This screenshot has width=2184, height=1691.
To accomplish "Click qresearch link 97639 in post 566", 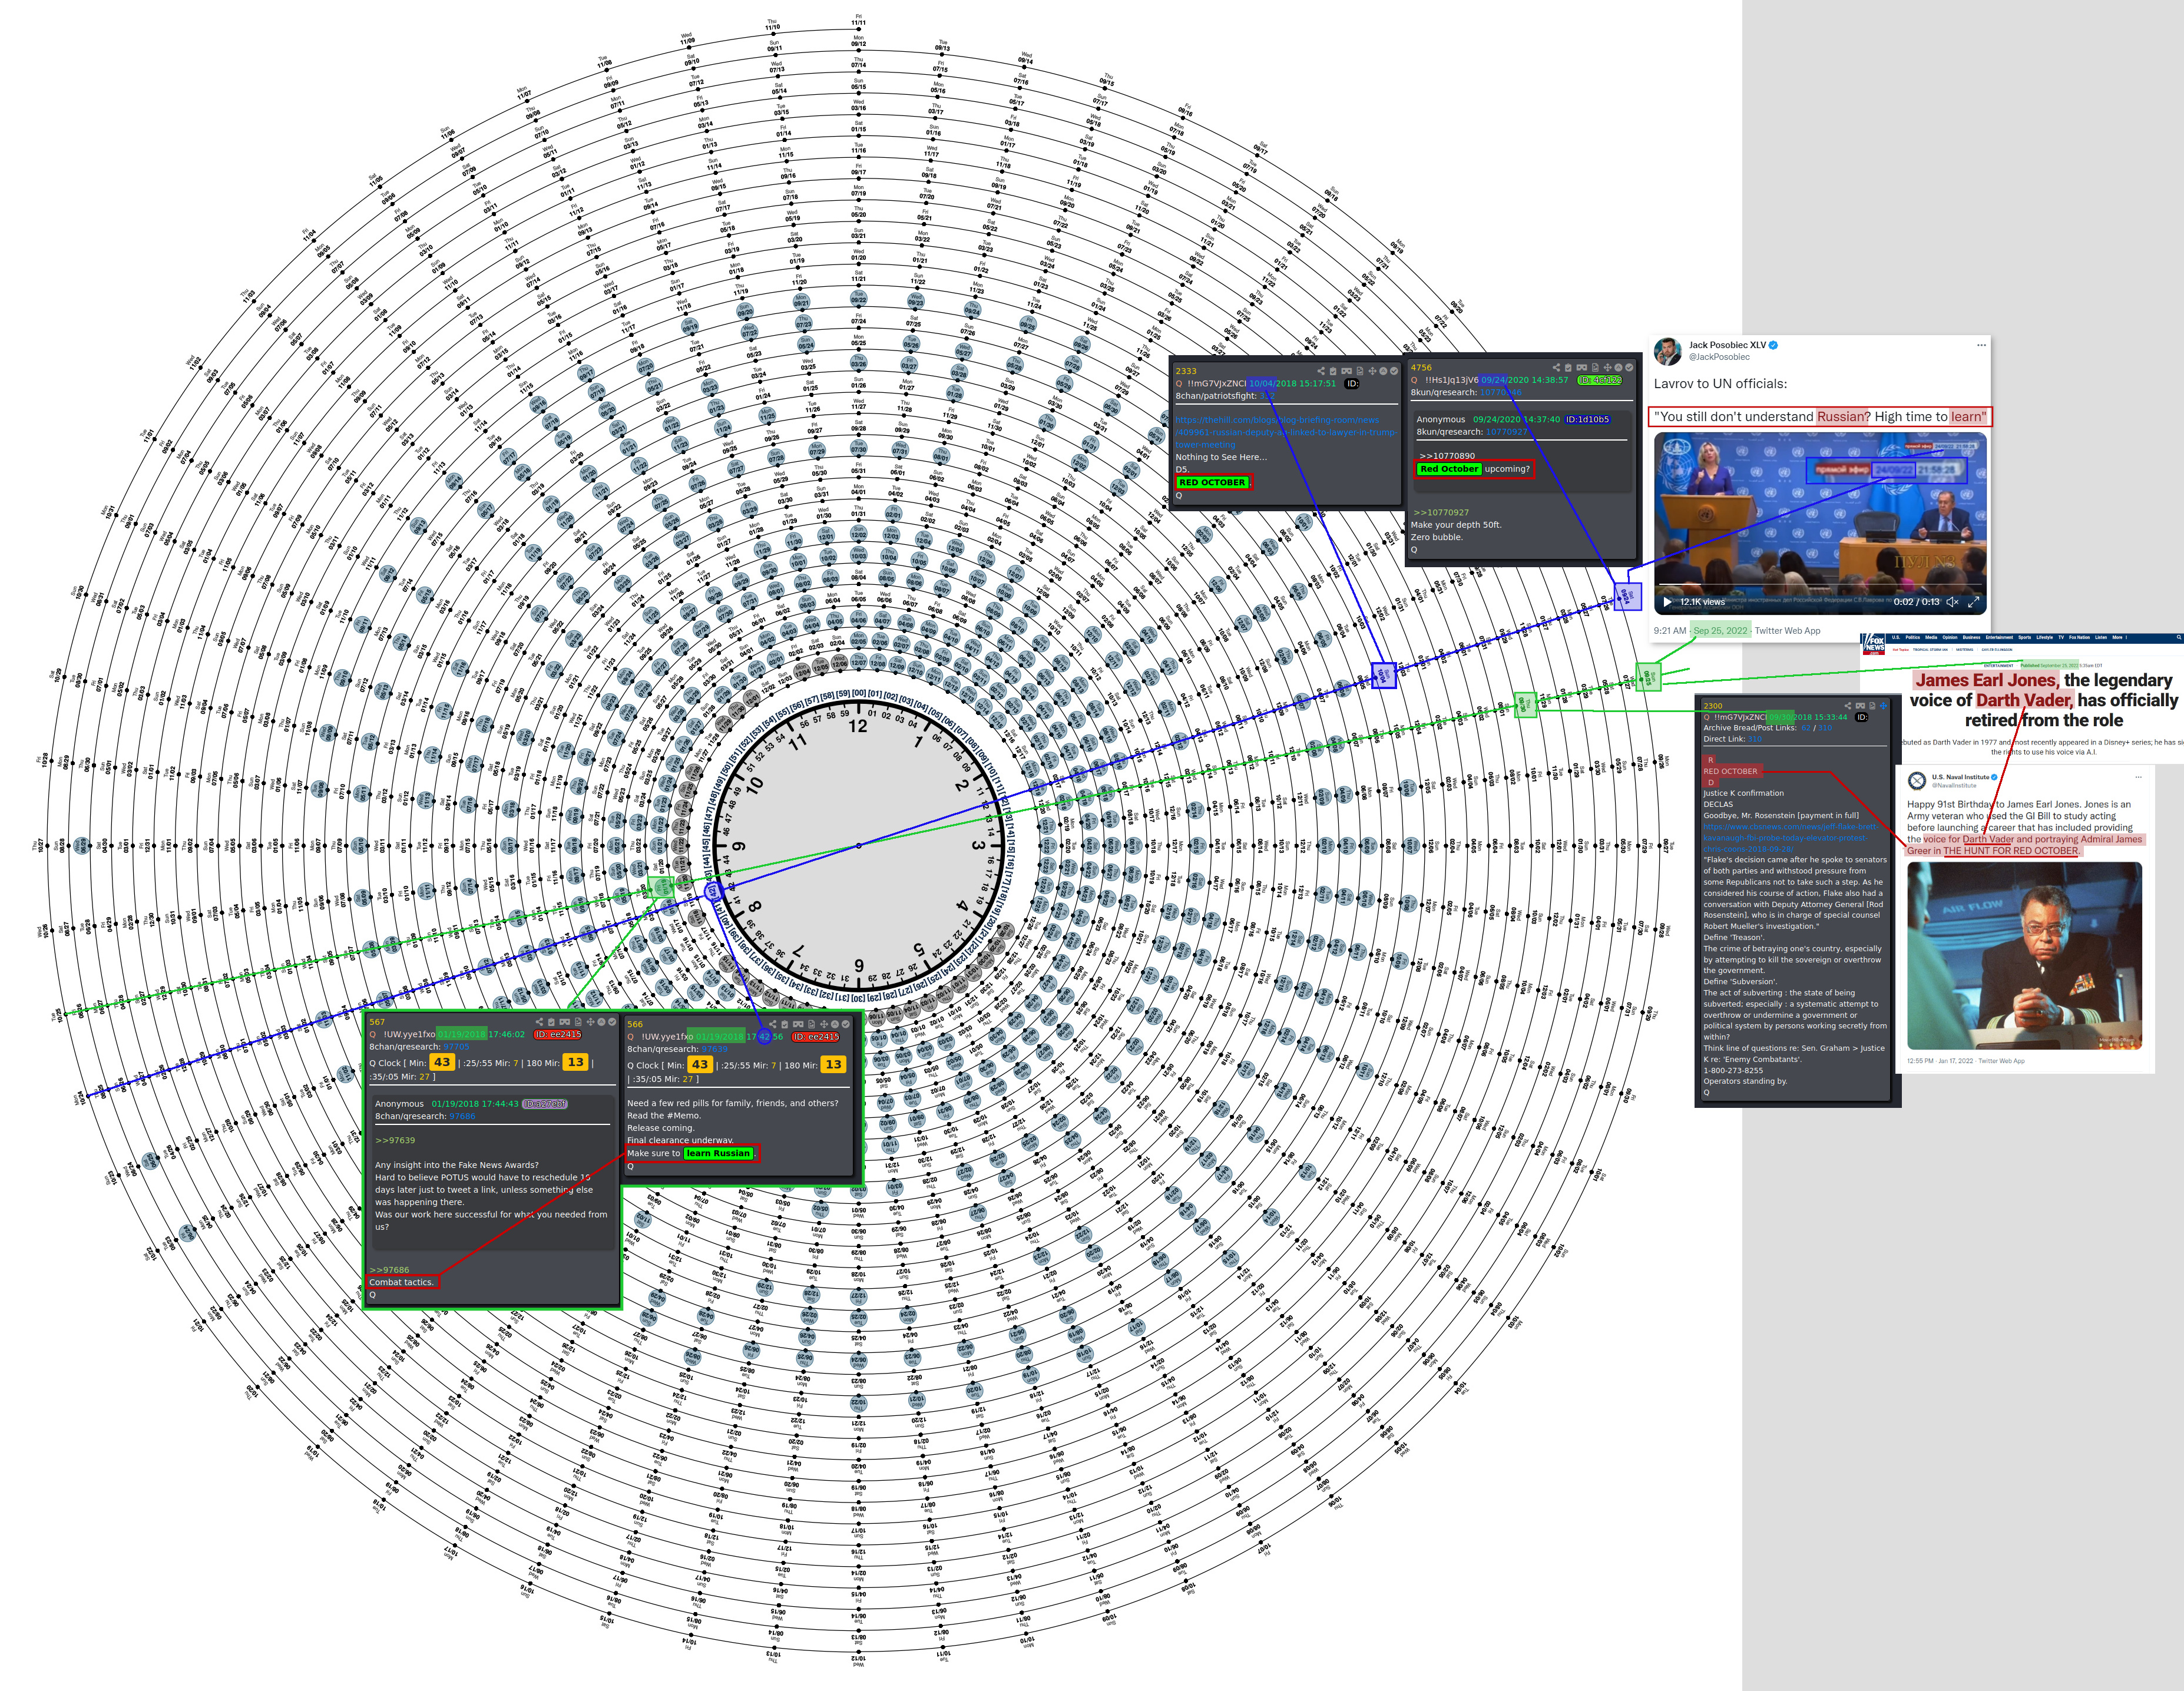I will coord(714,1049).
